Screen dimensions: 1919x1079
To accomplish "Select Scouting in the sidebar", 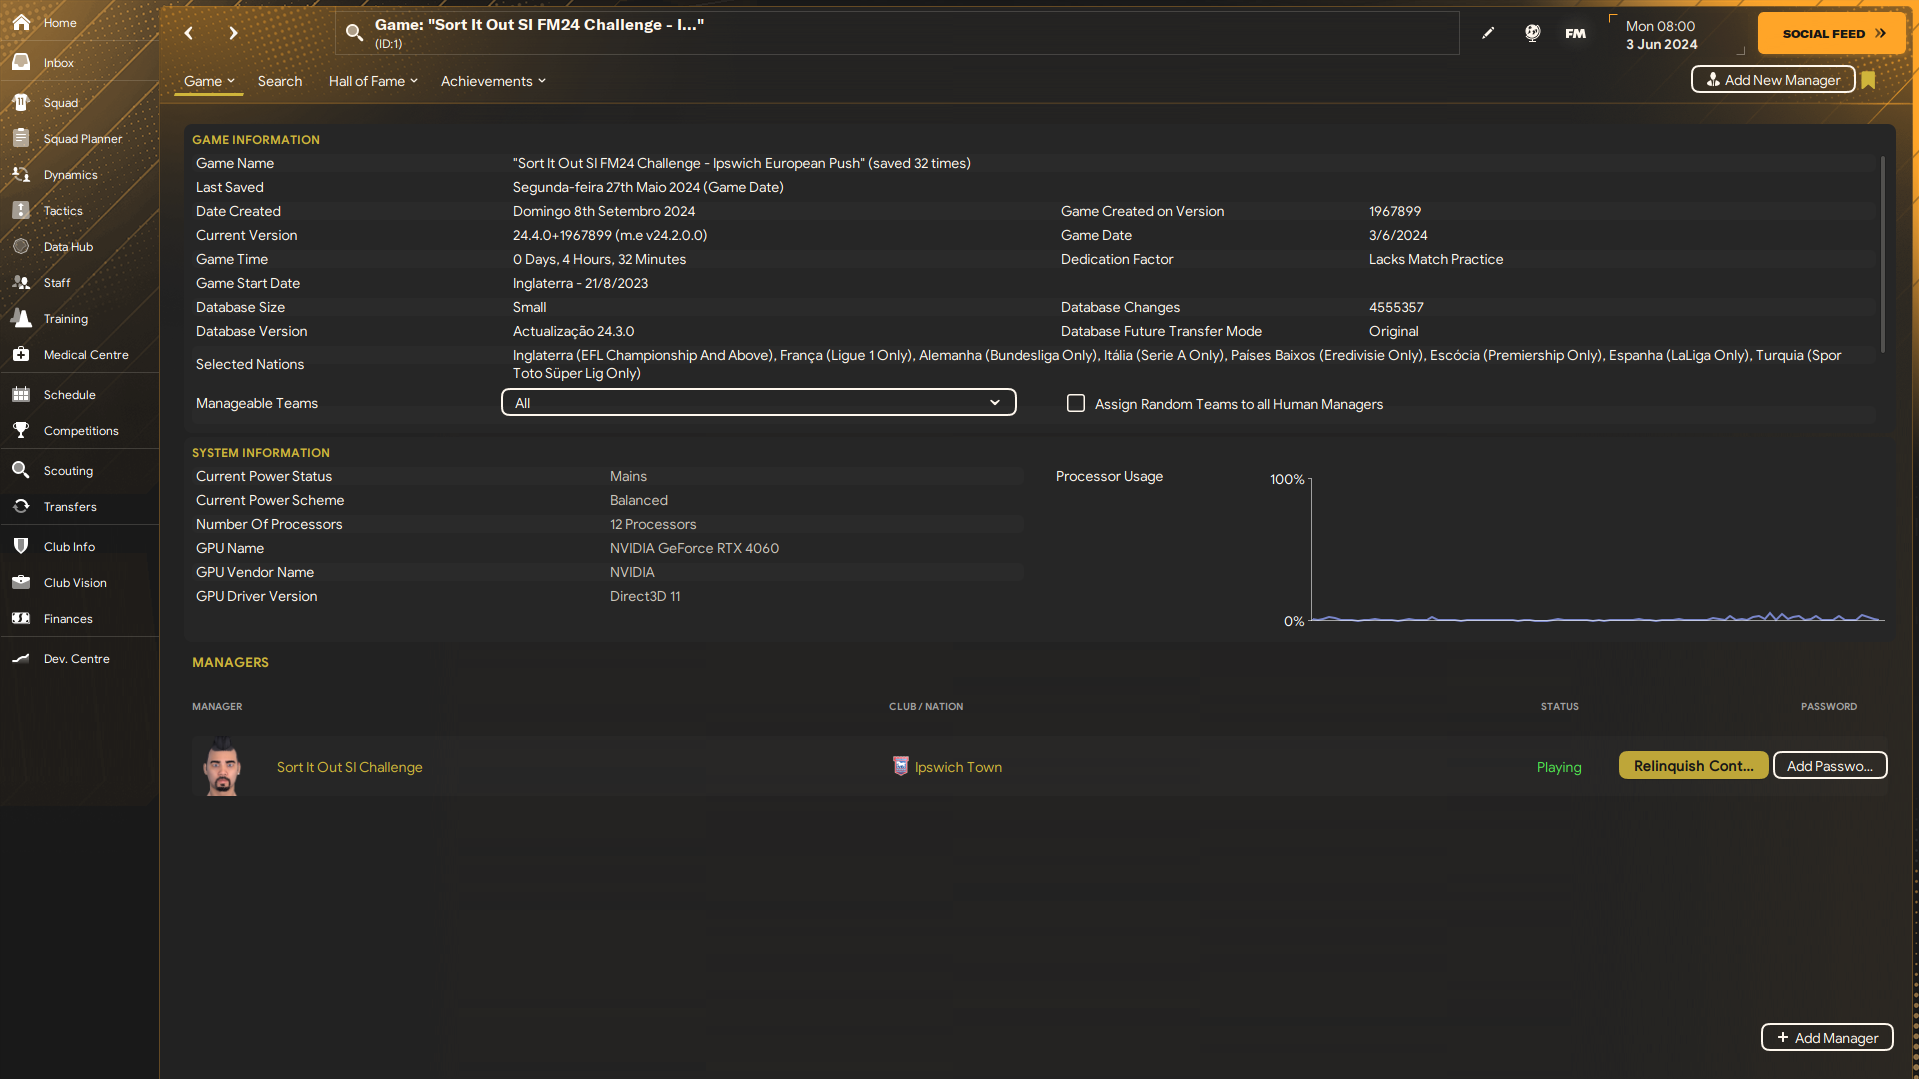I will click(x=68, y=471).
